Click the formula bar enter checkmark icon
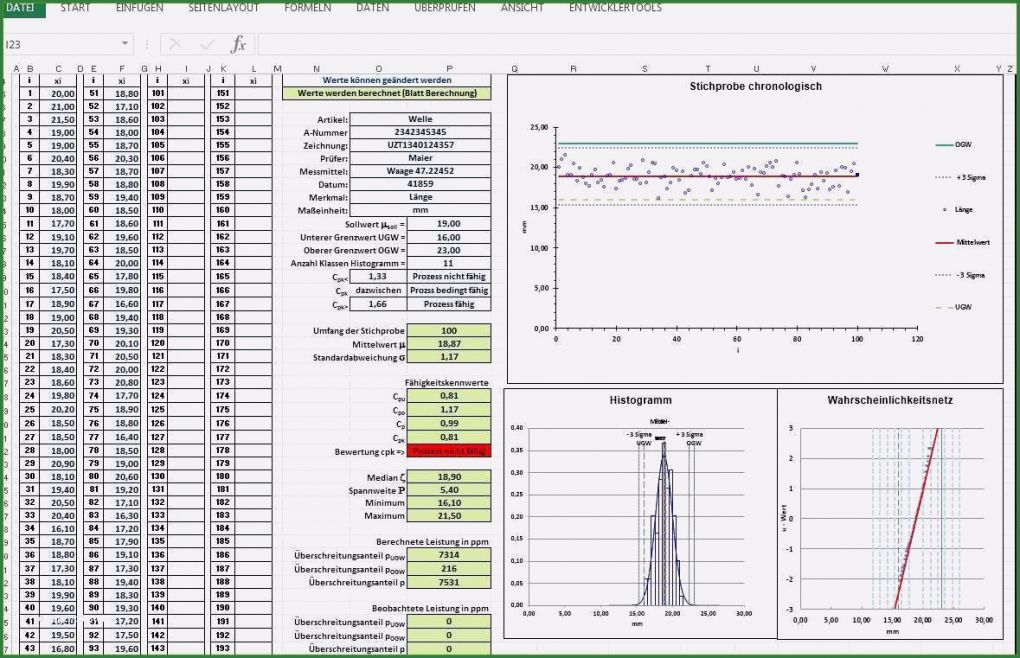This screenshot has width=1020, height=658. [207, 44]
